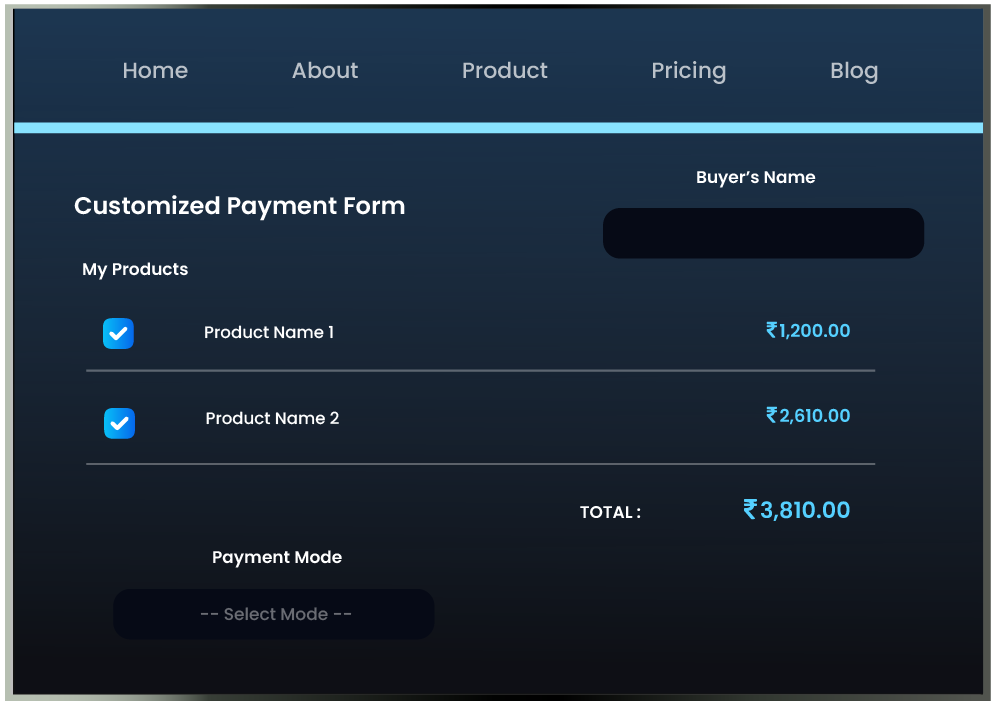This screenshot has width=996, height=708.
Task: Click the Product Name 1 label
Action: click(269, 332)
